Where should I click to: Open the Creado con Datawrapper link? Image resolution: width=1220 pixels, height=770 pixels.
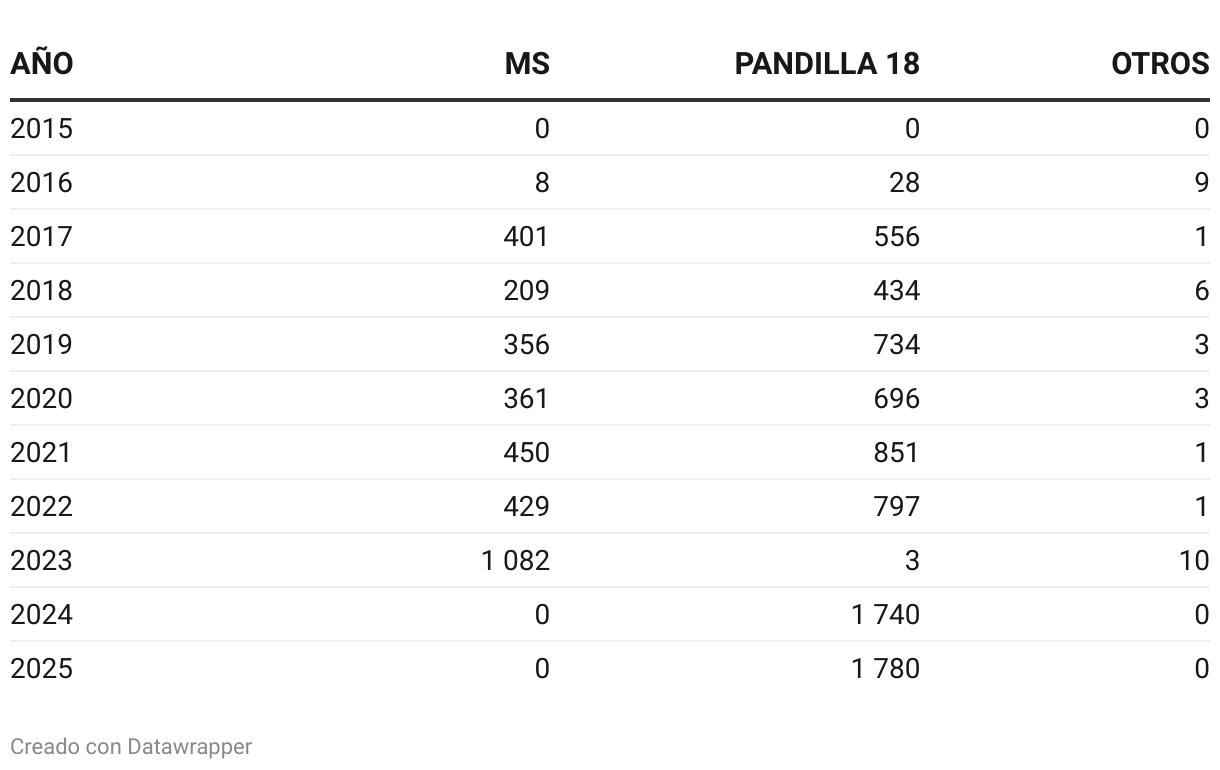[131, 746]
